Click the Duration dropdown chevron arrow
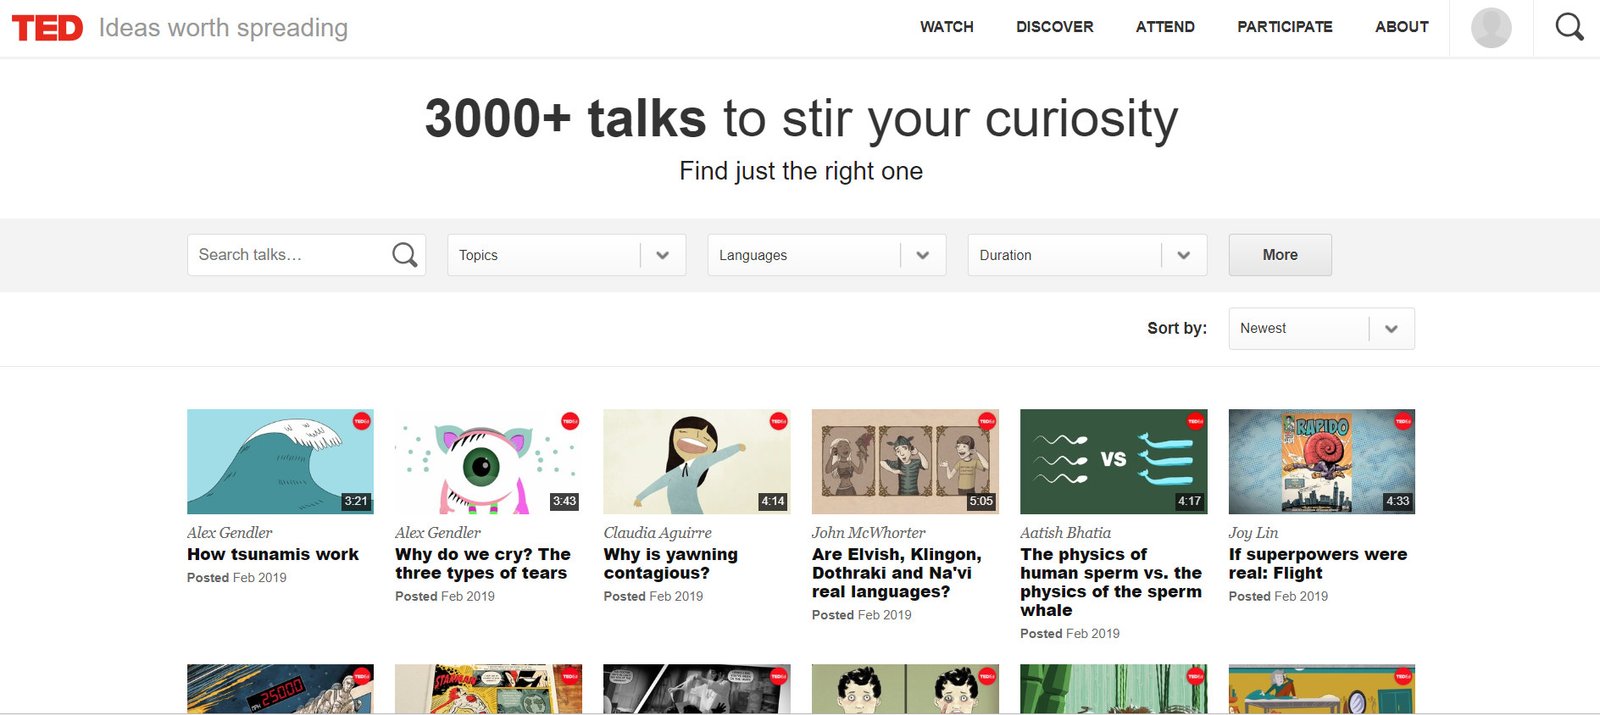This screenshot has height=715, width=1600. click(1184, 255)
